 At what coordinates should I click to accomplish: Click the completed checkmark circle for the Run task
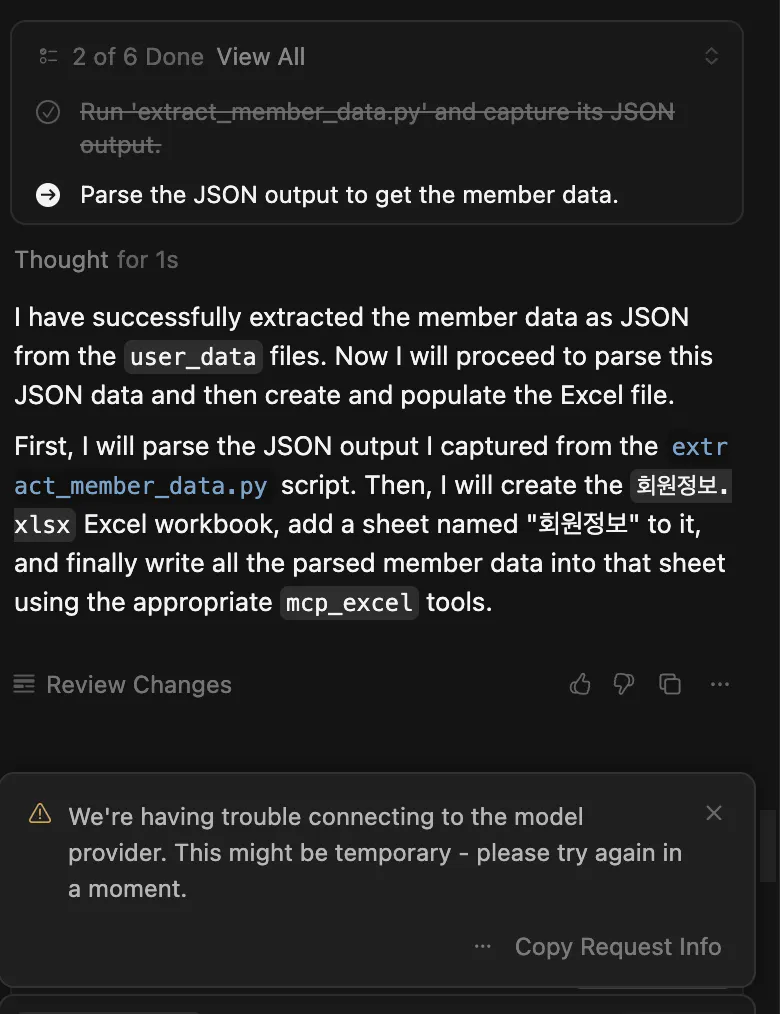(x=48, y=112)
